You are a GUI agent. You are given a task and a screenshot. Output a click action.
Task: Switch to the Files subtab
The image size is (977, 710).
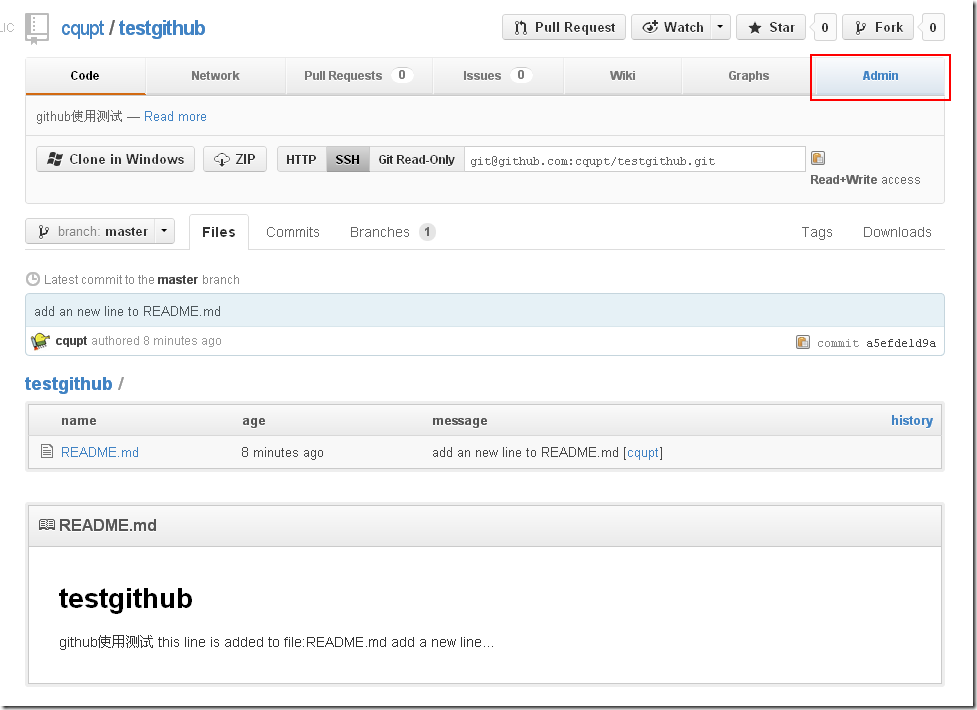(219, 232)
